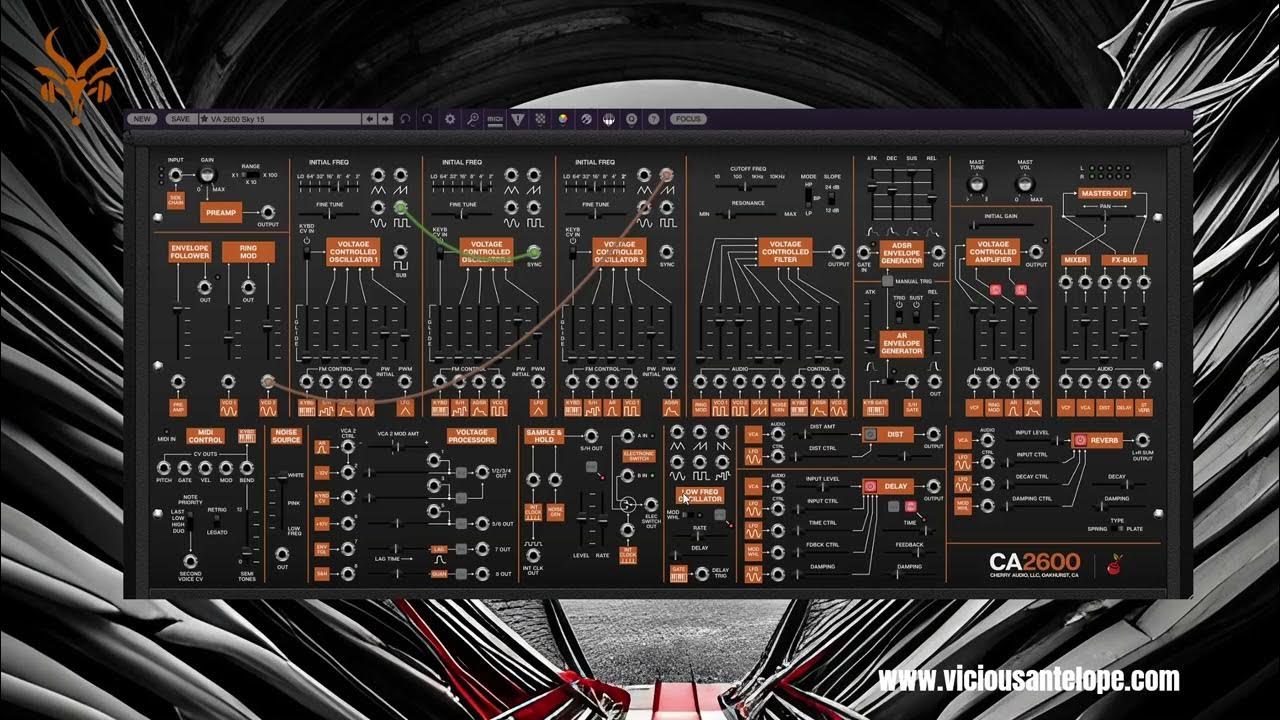Image resolution: width=1280 pixels, height=720 pixels.
Task: Click the S/H OUT jack
Action: click(591, 435)
